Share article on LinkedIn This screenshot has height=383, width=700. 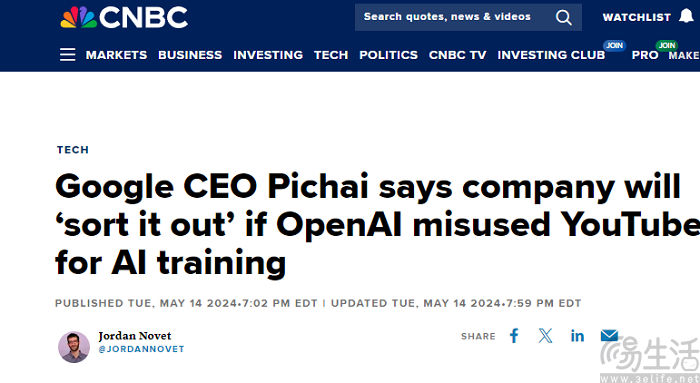[x=577, y=336]
